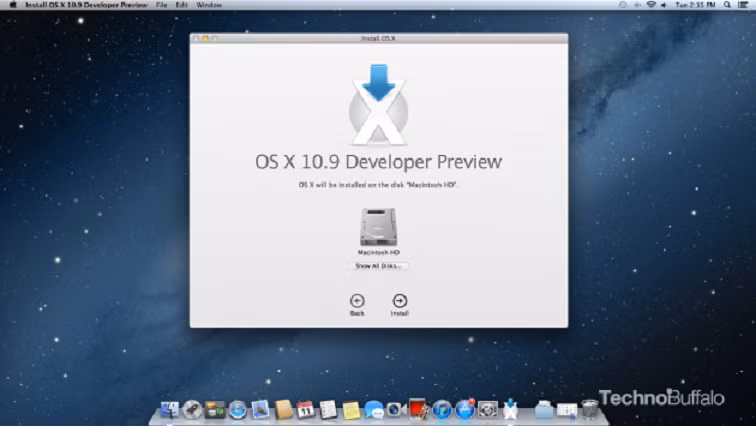The image size is (756, 426).
Task: Click the Install OS X window title
Action: [x=378, y=38]
